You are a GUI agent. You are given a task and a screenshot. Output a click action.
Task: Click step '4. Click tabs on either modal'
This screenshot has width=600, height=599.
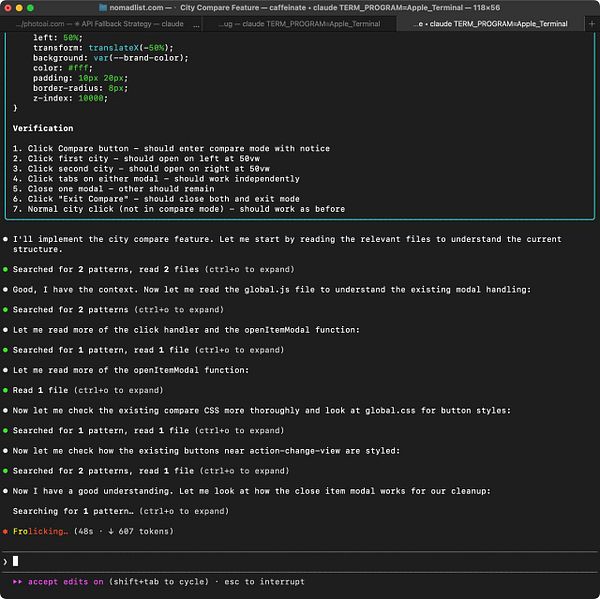click(156, 179)
